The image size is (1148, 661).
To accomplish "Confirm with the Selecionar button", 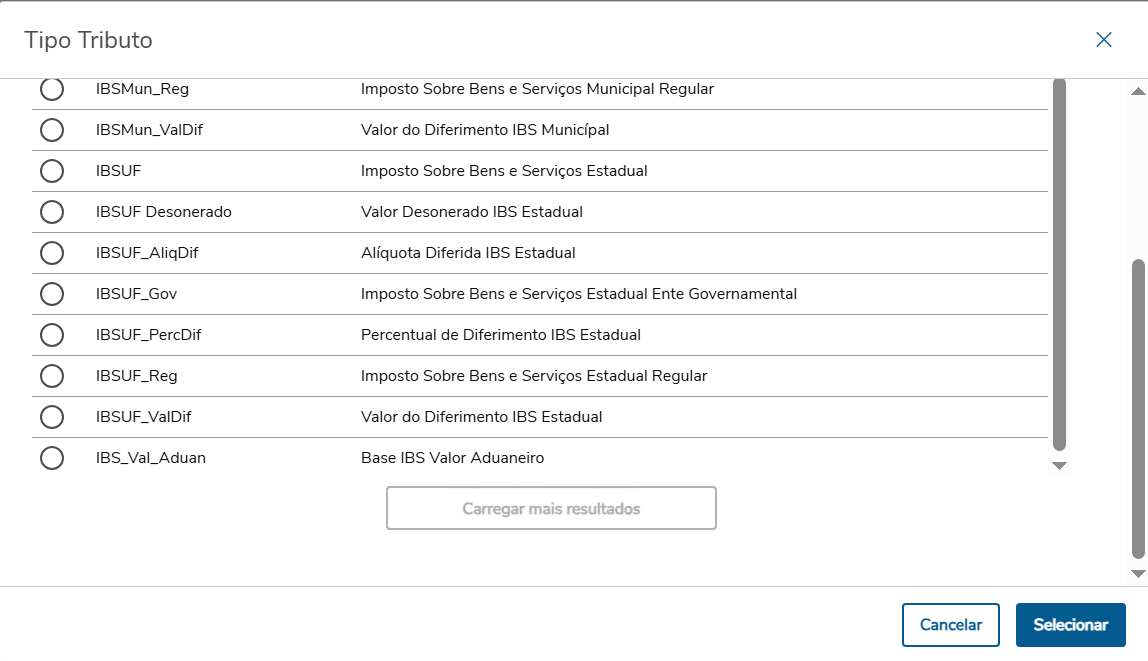I will pos(1070,625).
